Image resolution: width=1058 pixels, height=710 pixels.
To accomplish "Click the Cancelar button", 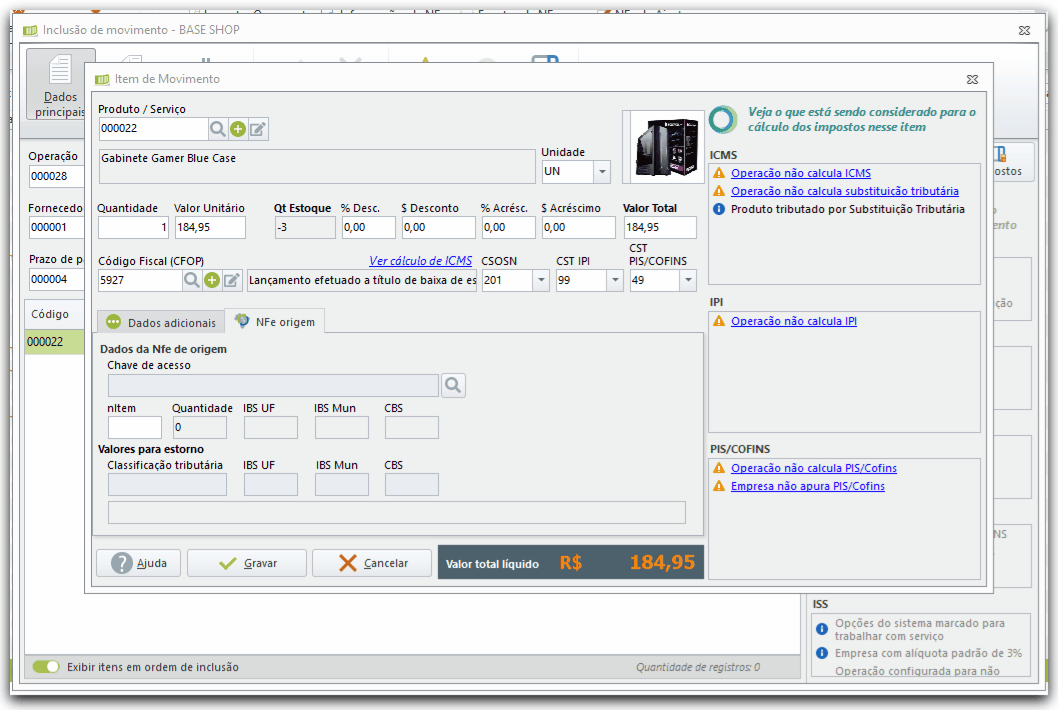I will (372, 563).
